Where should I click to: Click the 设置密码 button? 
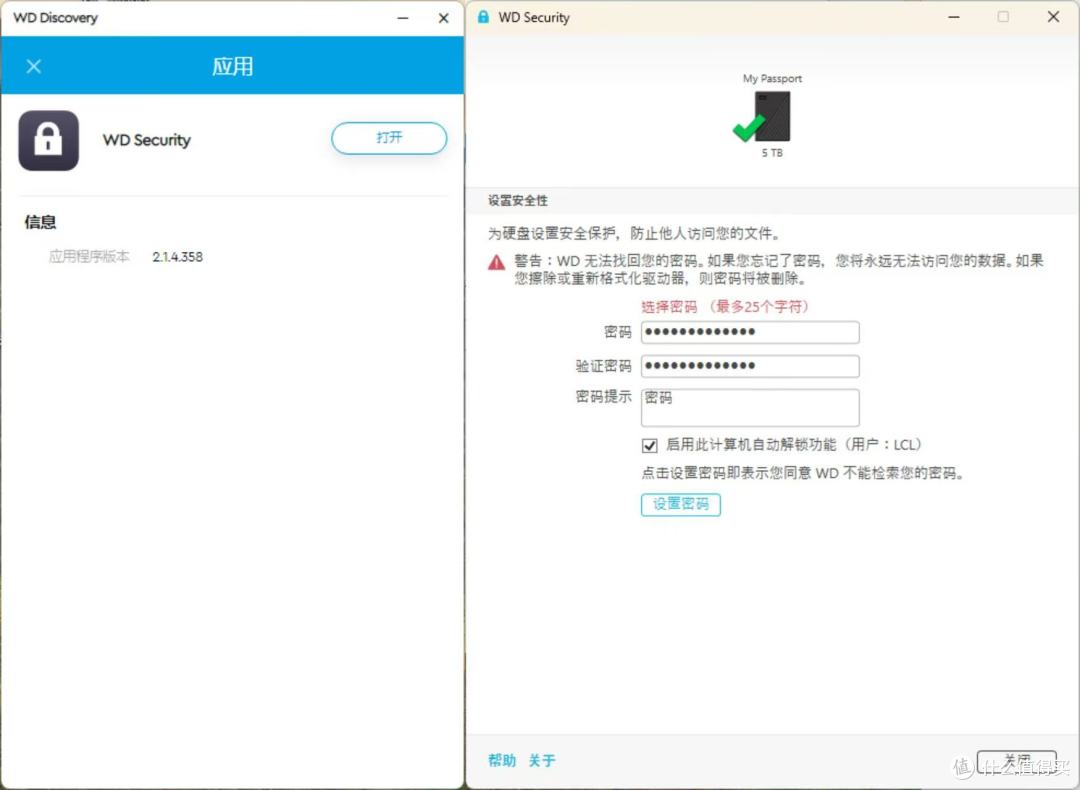(681, 504)
